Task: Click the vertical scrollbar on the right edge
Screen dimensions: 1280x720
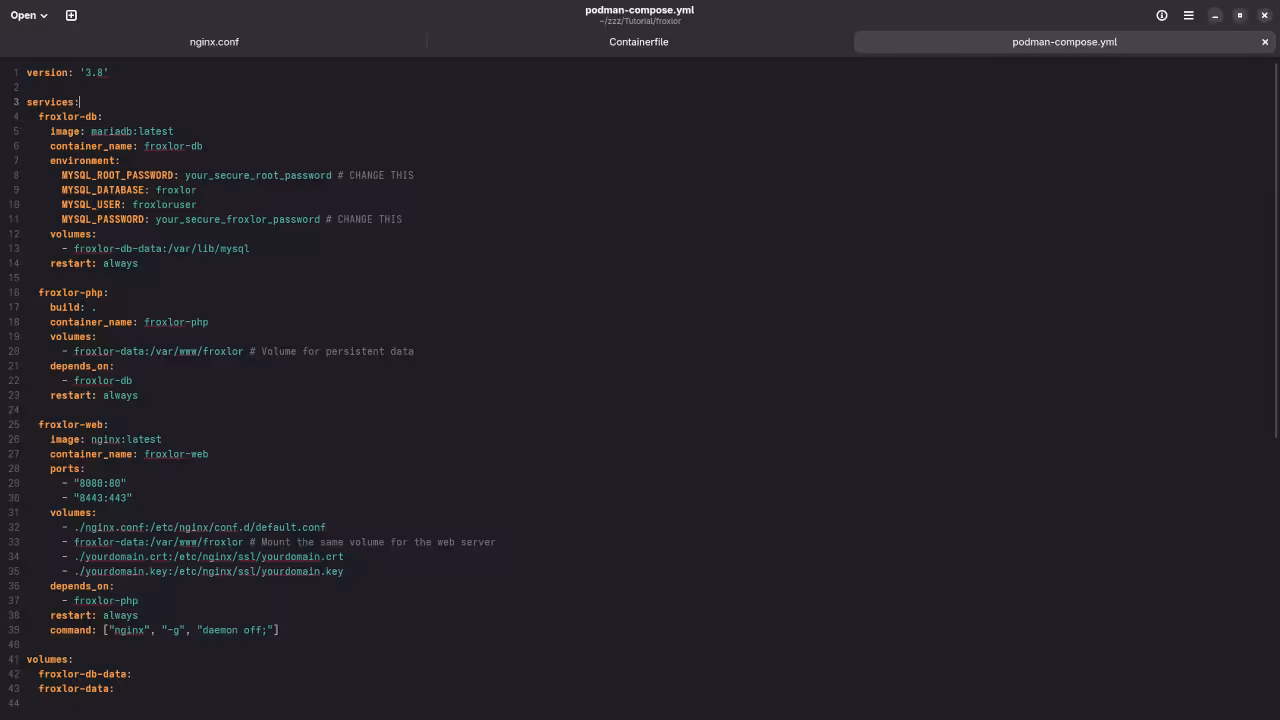Action: click(1276, 250)
